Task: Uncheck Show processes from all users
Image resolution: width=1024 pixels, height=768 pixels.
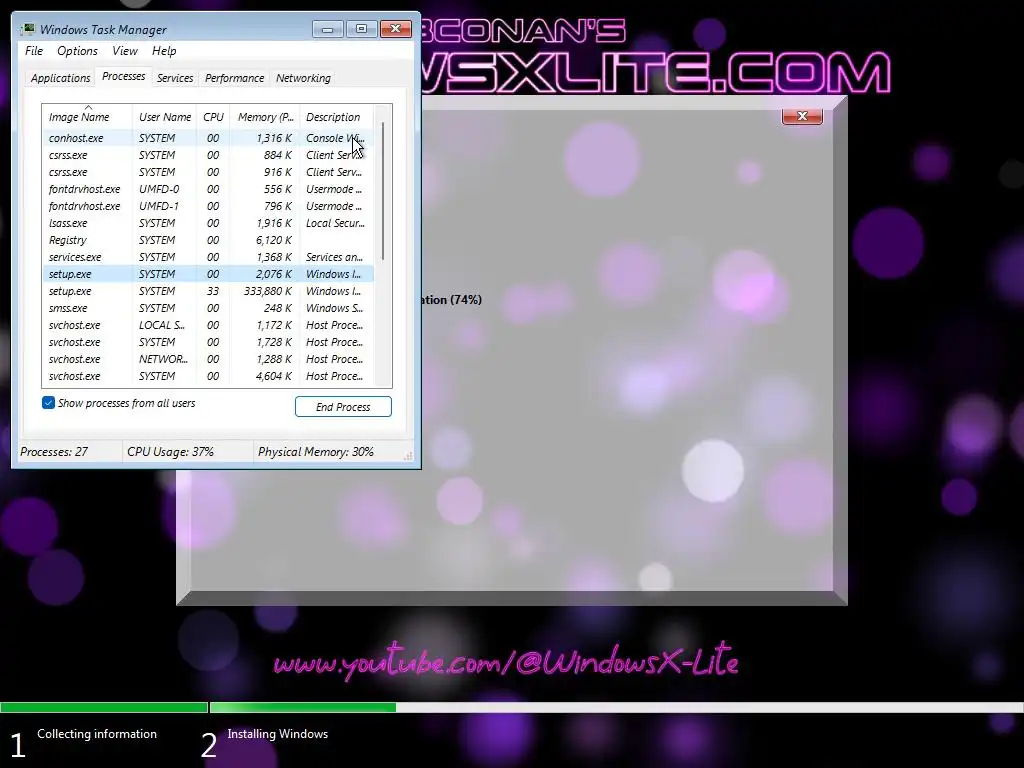Action: [x=48, y=403]
